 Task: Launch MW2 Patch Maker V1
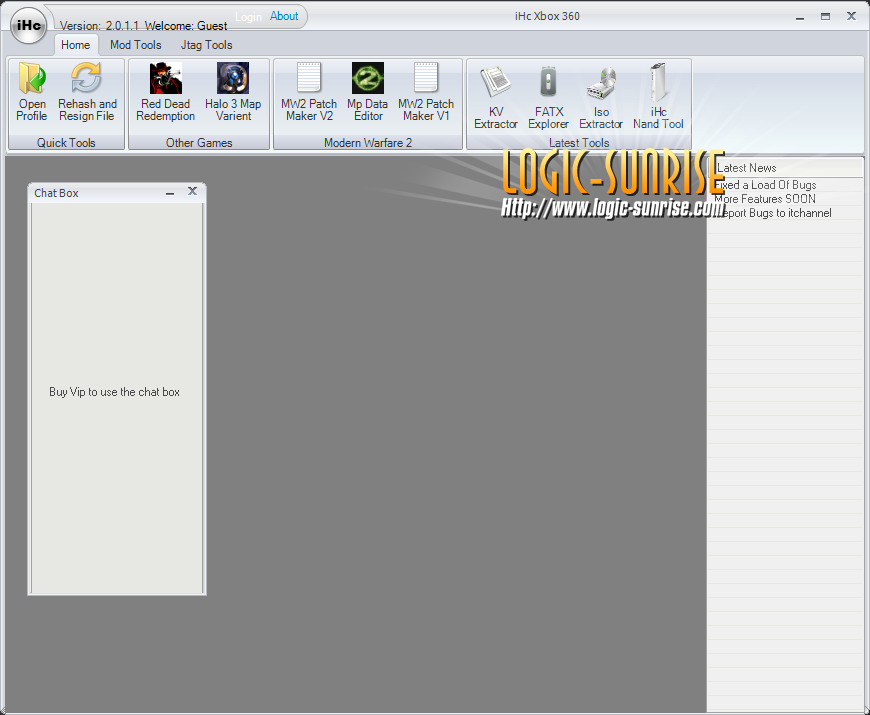pyautogui.click(x=426, y=92)
